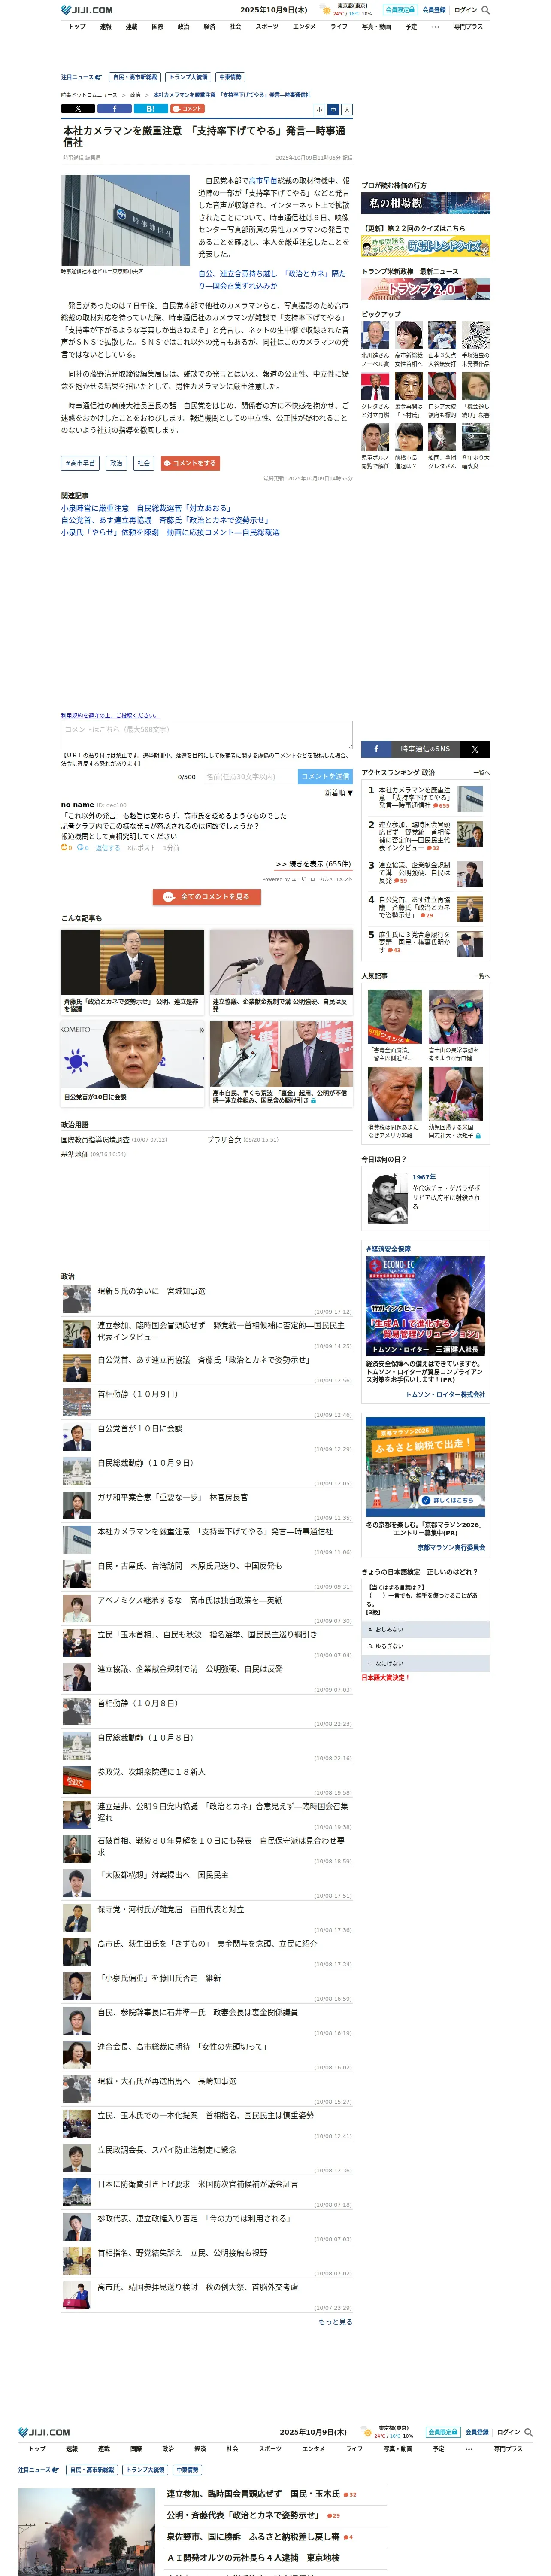Image resolution: width=551 pixels, height=2576 pixels.
Task: Share article via Facebook button above the headline
Action: [x=114, y=109]
